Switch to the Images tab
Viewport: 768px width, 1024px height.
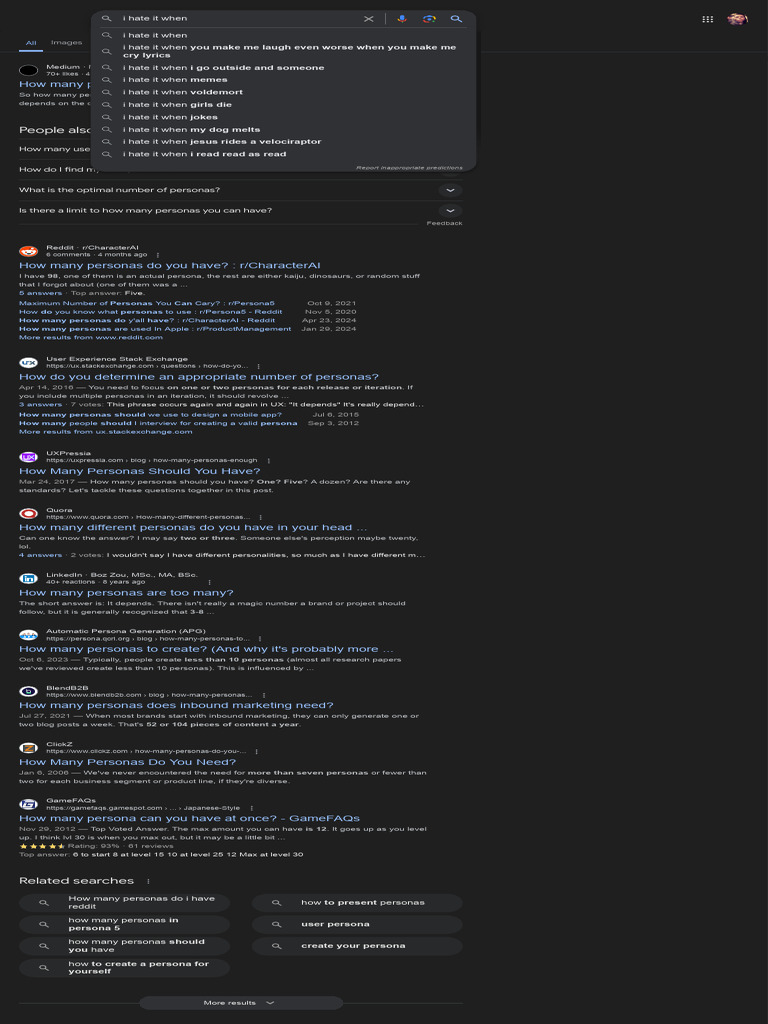coord(67,43)
